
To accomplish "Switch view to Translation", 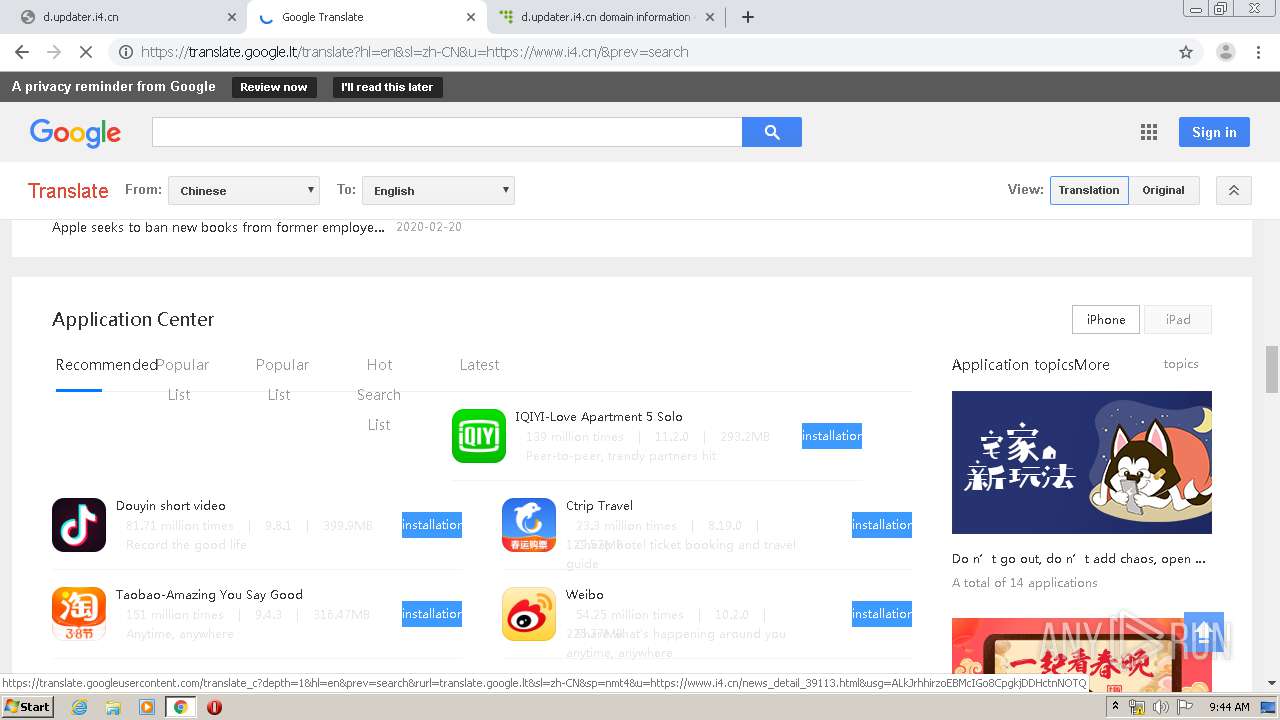I will point(1089,190).
